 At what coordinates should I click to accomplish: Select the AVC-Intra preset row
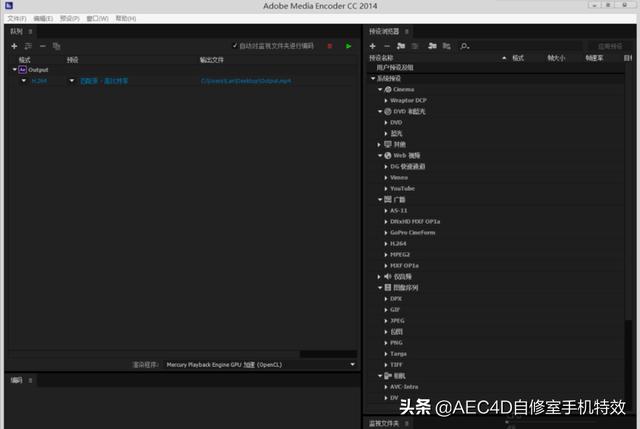click(x=404, y=387)
